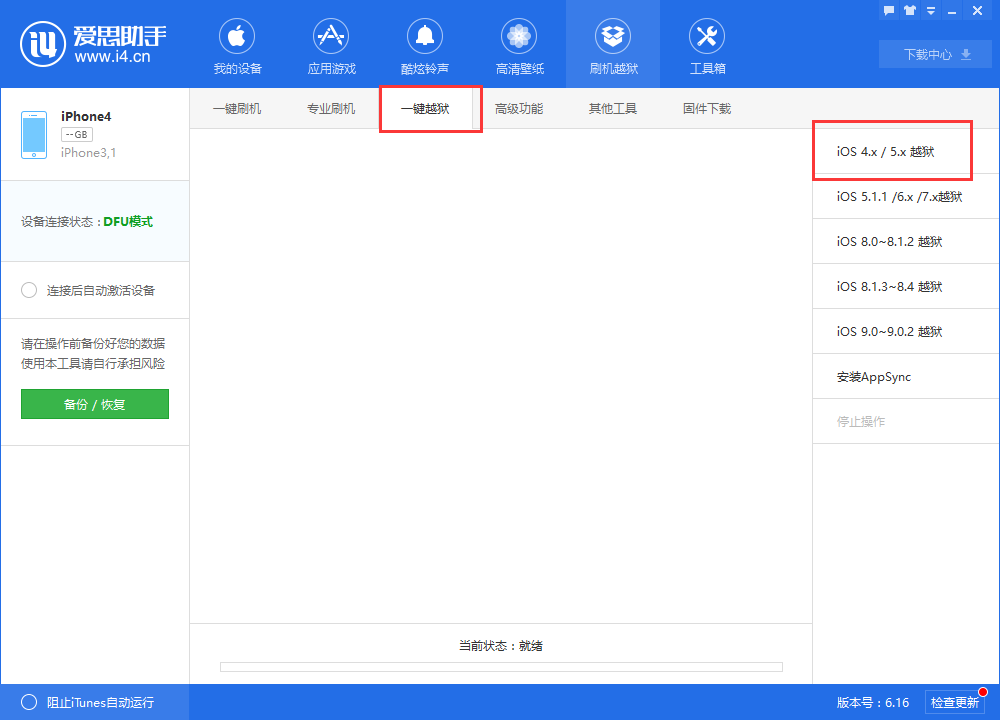Select iOS 5.1.1 /6.x /7.x越狱 option

[906, 196]
